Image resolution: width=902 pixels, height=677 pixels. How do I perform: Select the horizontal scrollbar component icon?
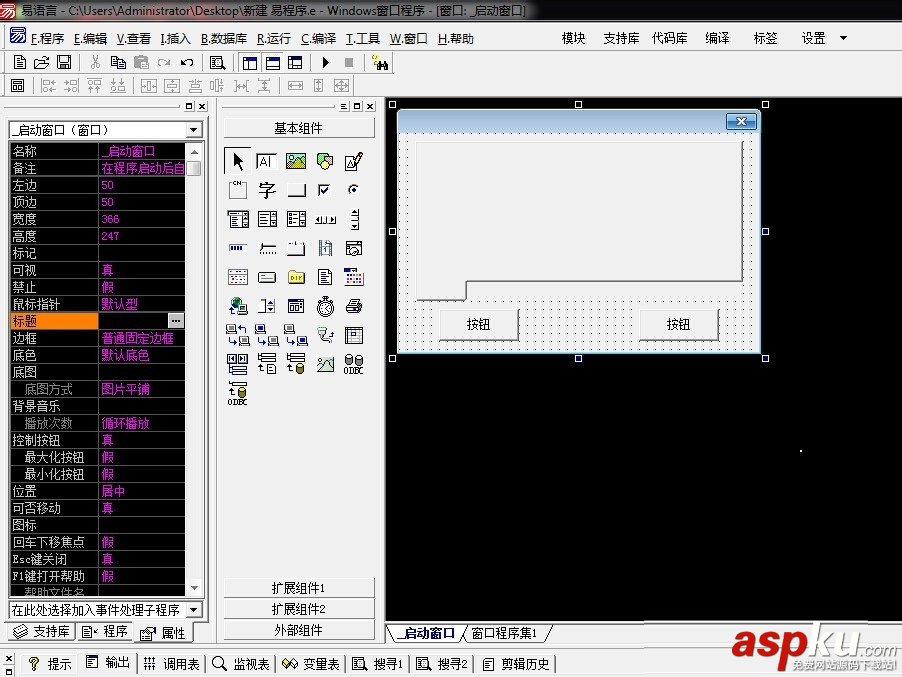[x=325, y=219]
